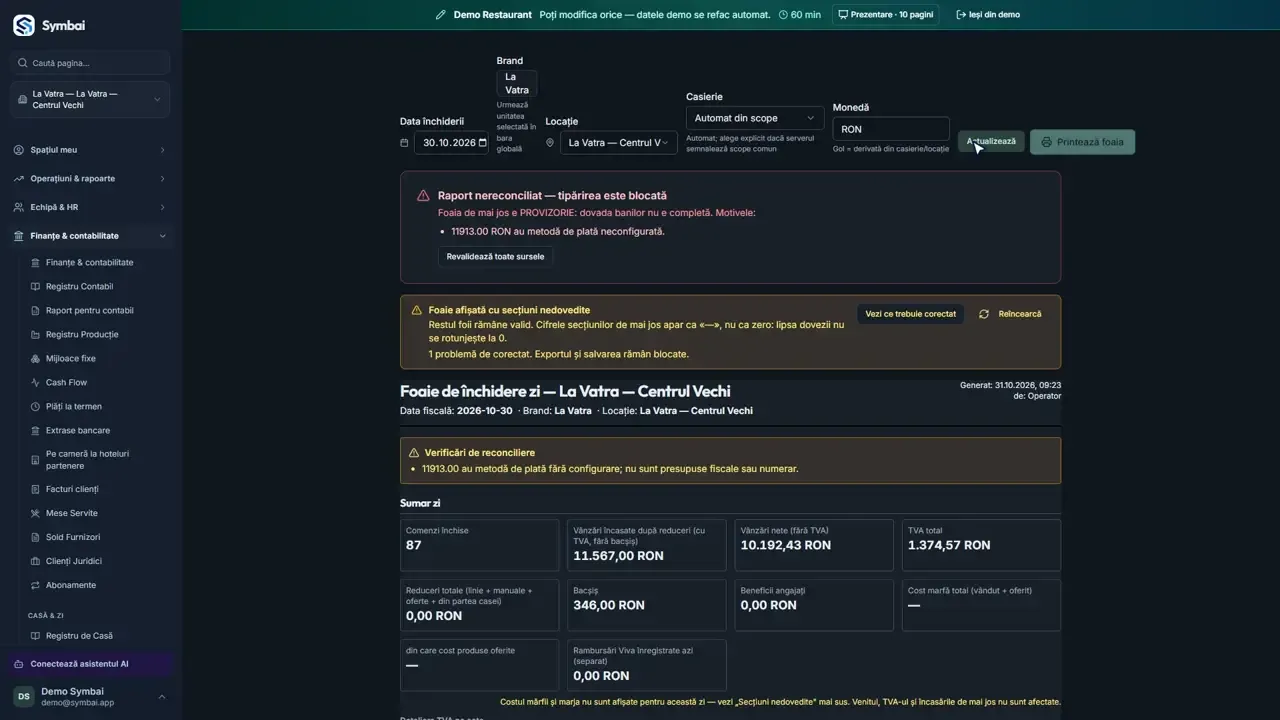
Task: Click the Extrase bancare icon
Action: [36, 431]
